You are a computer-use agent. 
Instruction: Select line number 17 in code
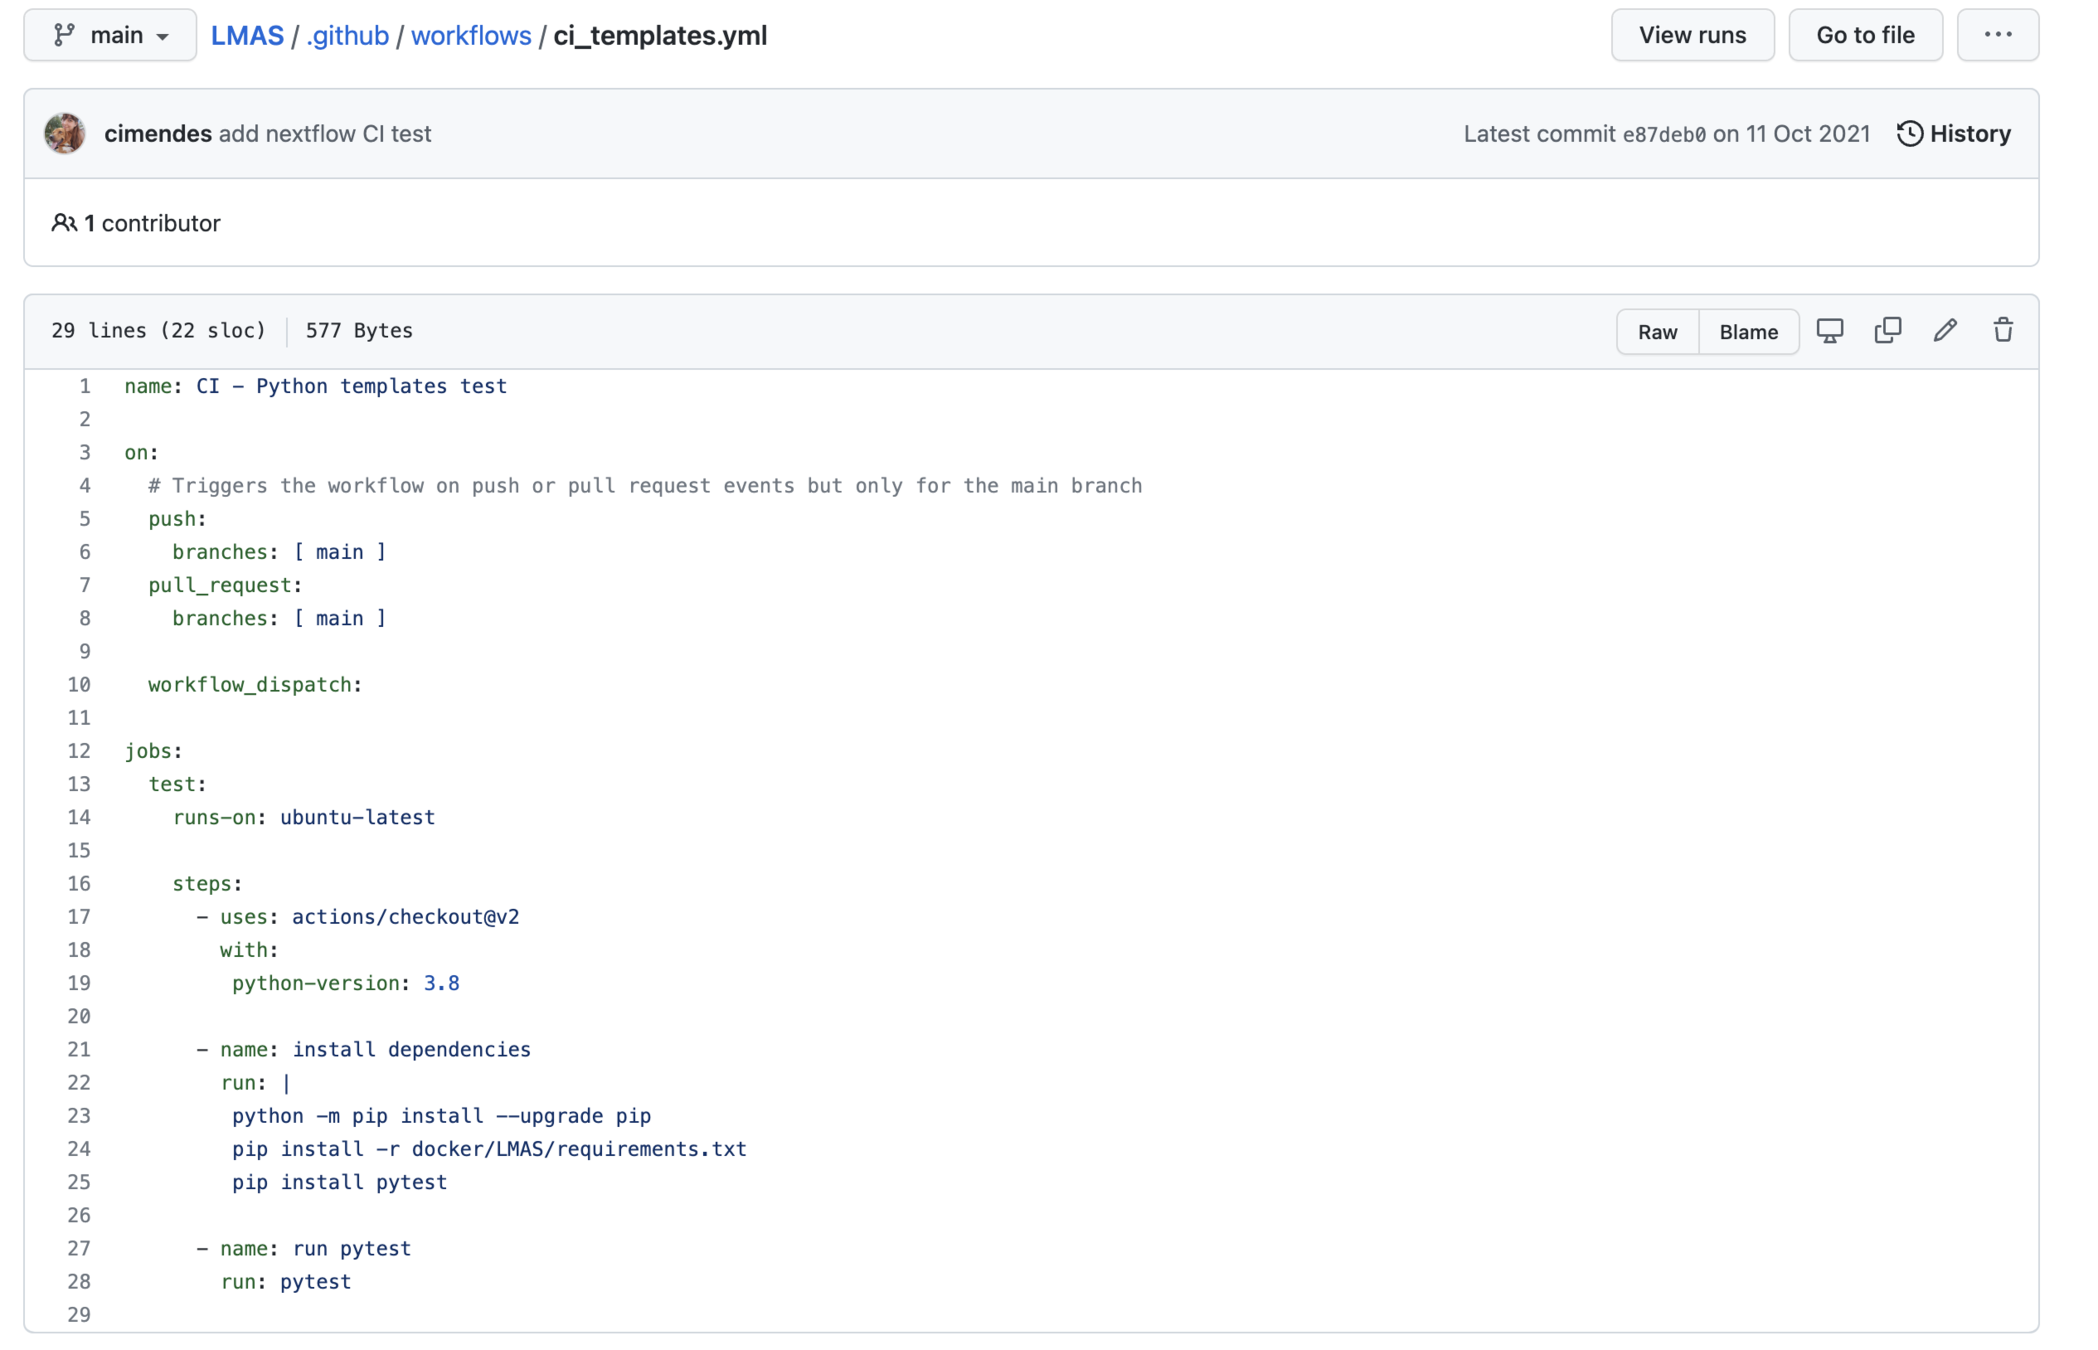tap(79, 917)
